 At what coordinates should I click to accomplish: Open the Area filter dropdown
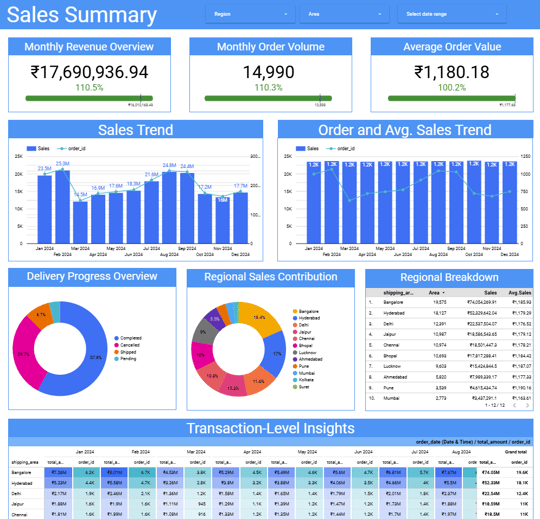pos(344,14)
